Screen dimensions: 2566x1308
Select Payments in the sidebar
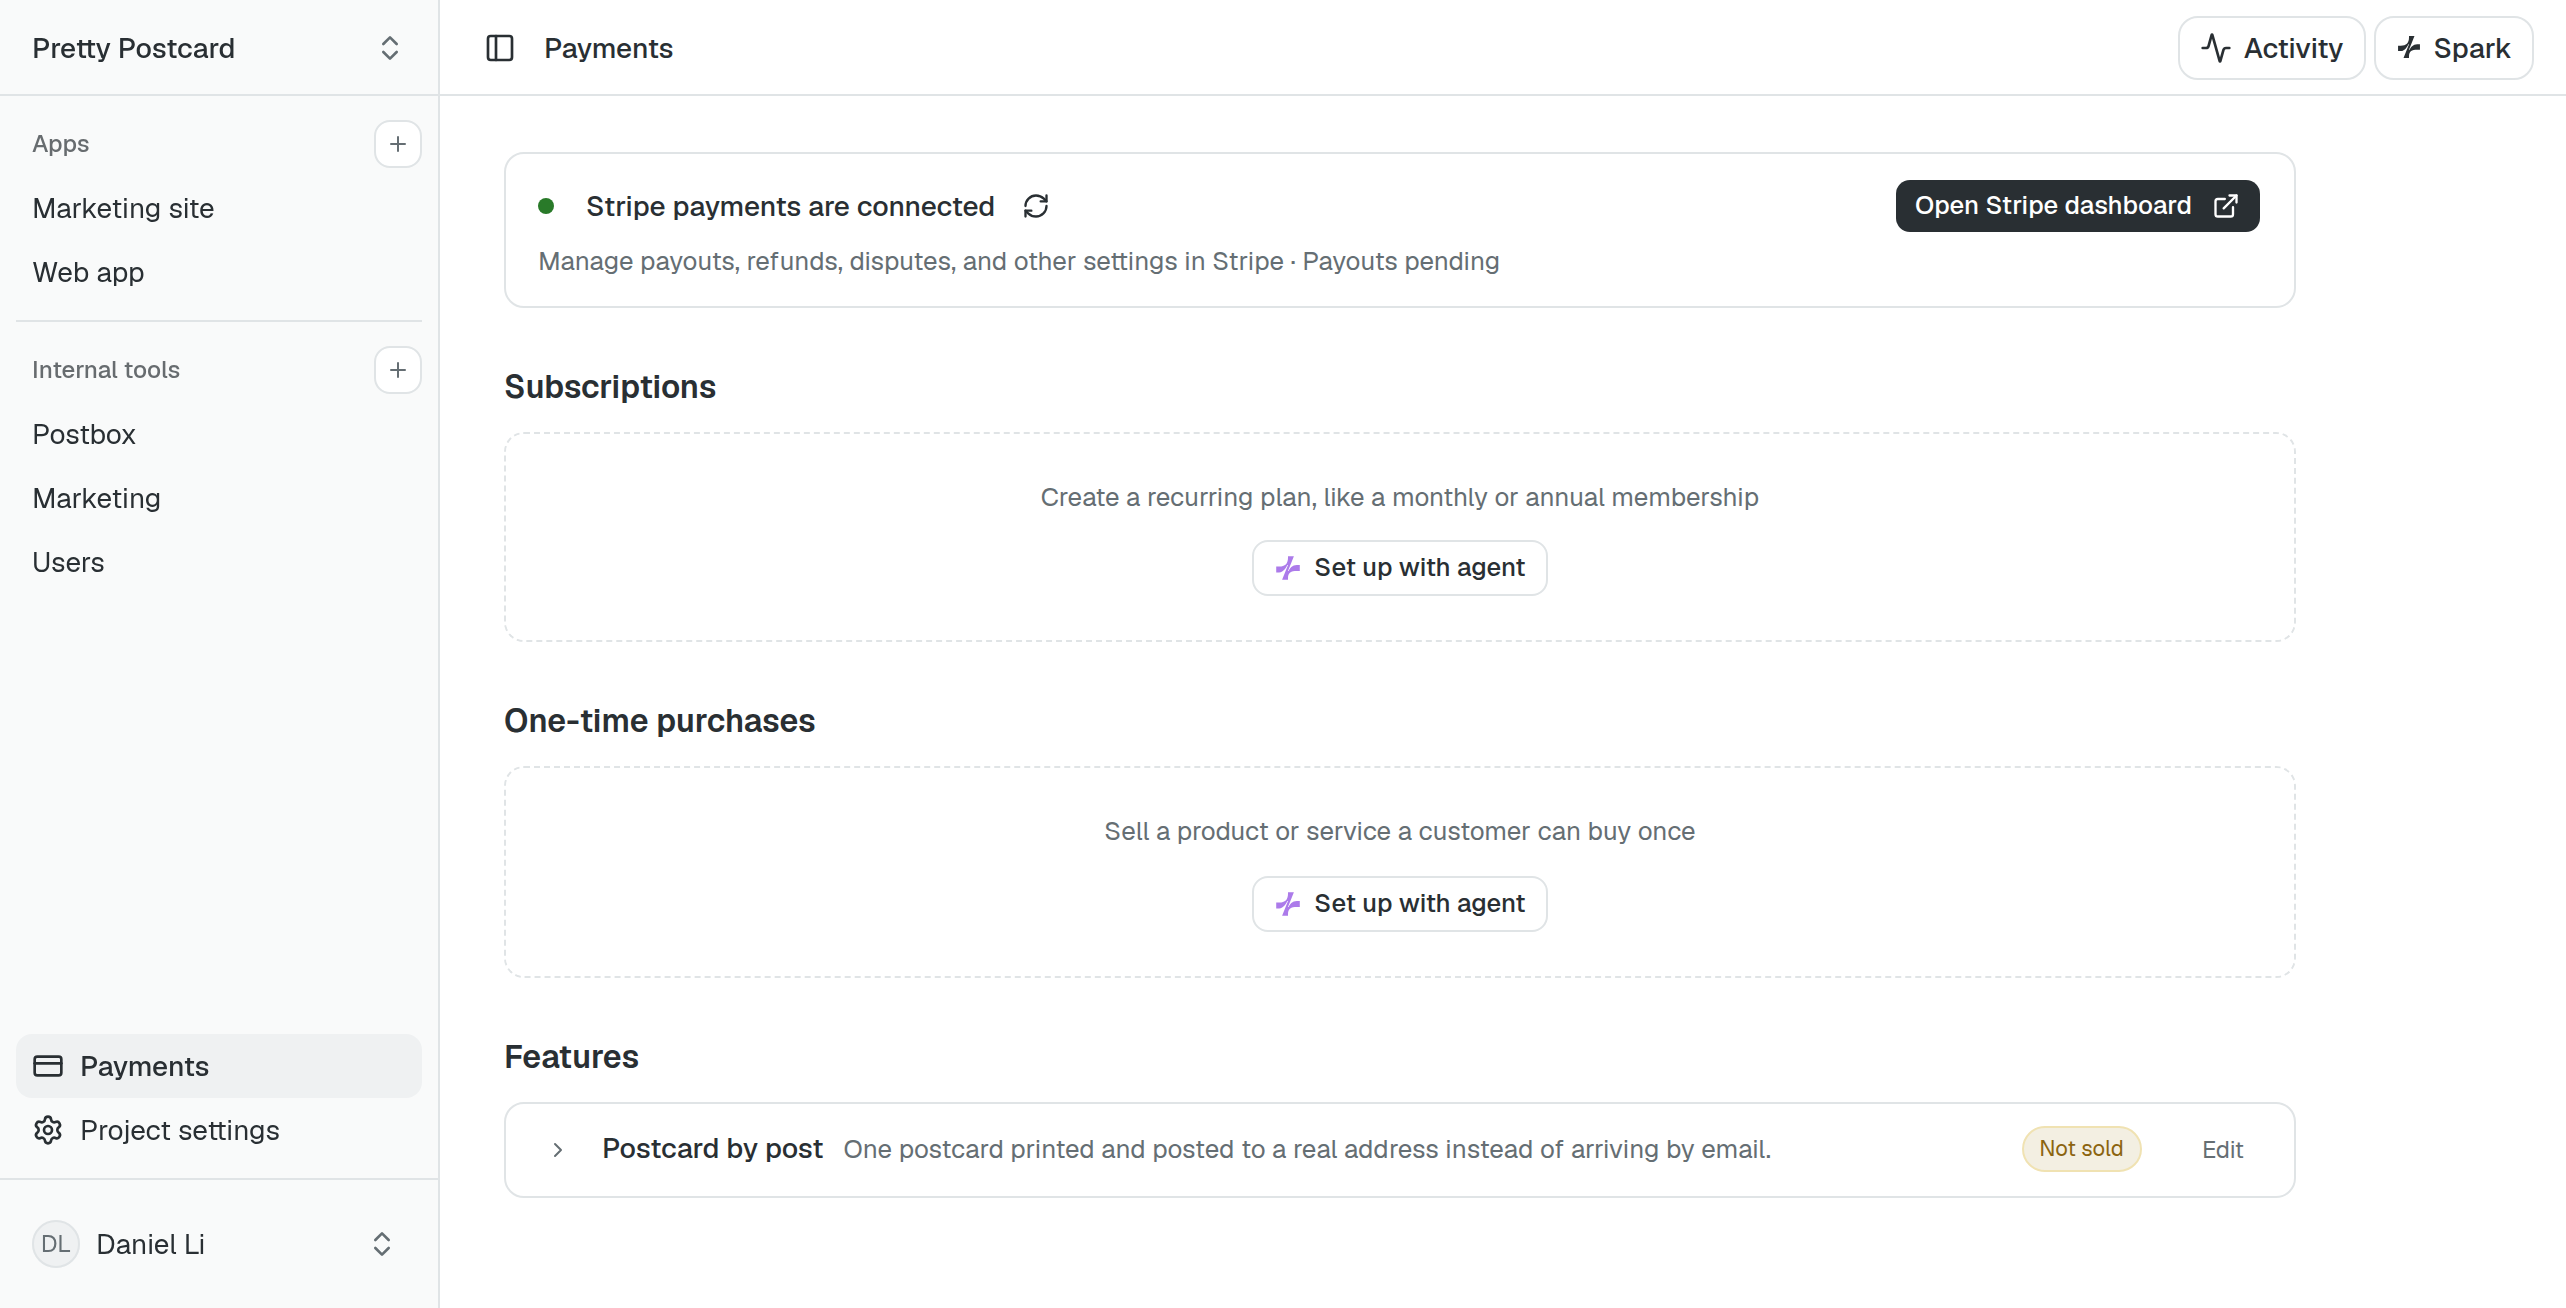point(218,1066)
